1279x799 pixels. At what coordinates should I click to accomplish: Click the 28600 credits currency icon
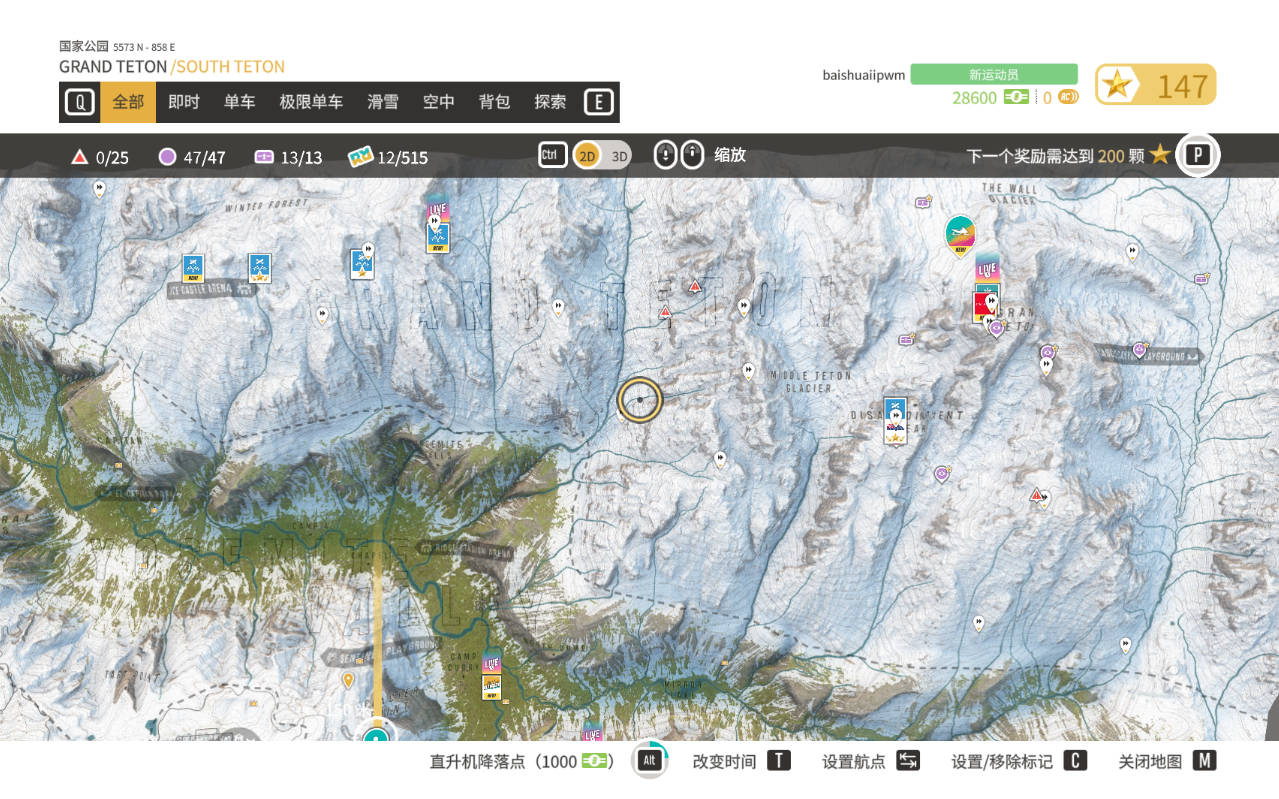1016,97
